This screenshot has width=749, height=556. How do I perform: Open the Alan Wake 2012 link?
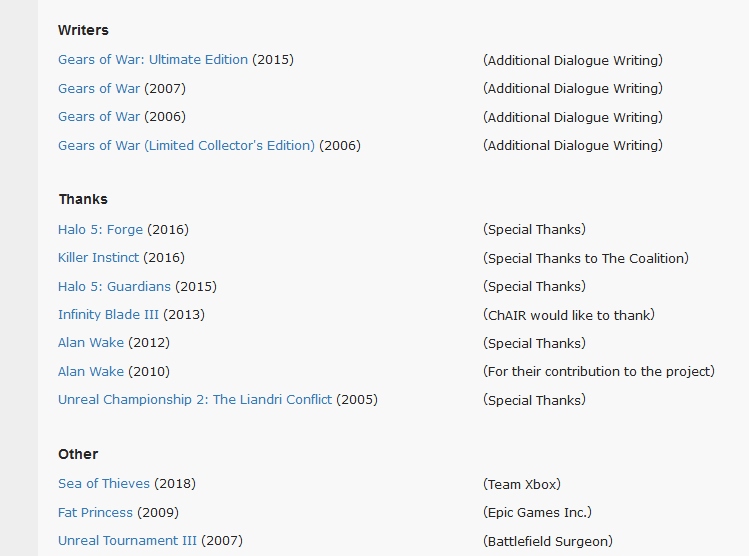point(91,343)
